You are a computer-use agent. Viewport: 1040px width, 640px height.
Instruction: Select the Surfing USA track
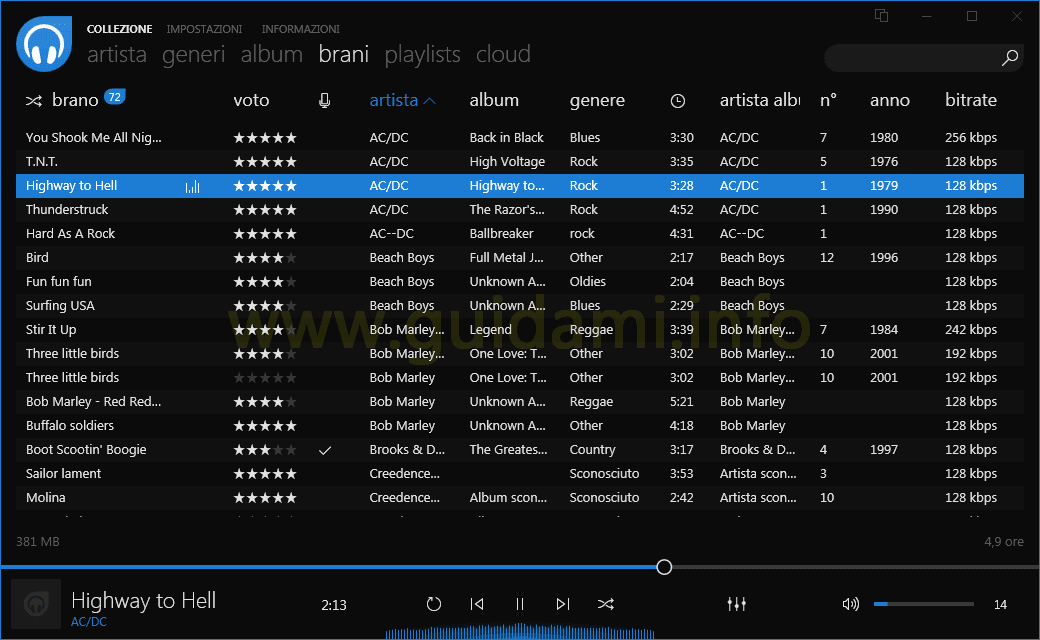coord(519,306)
